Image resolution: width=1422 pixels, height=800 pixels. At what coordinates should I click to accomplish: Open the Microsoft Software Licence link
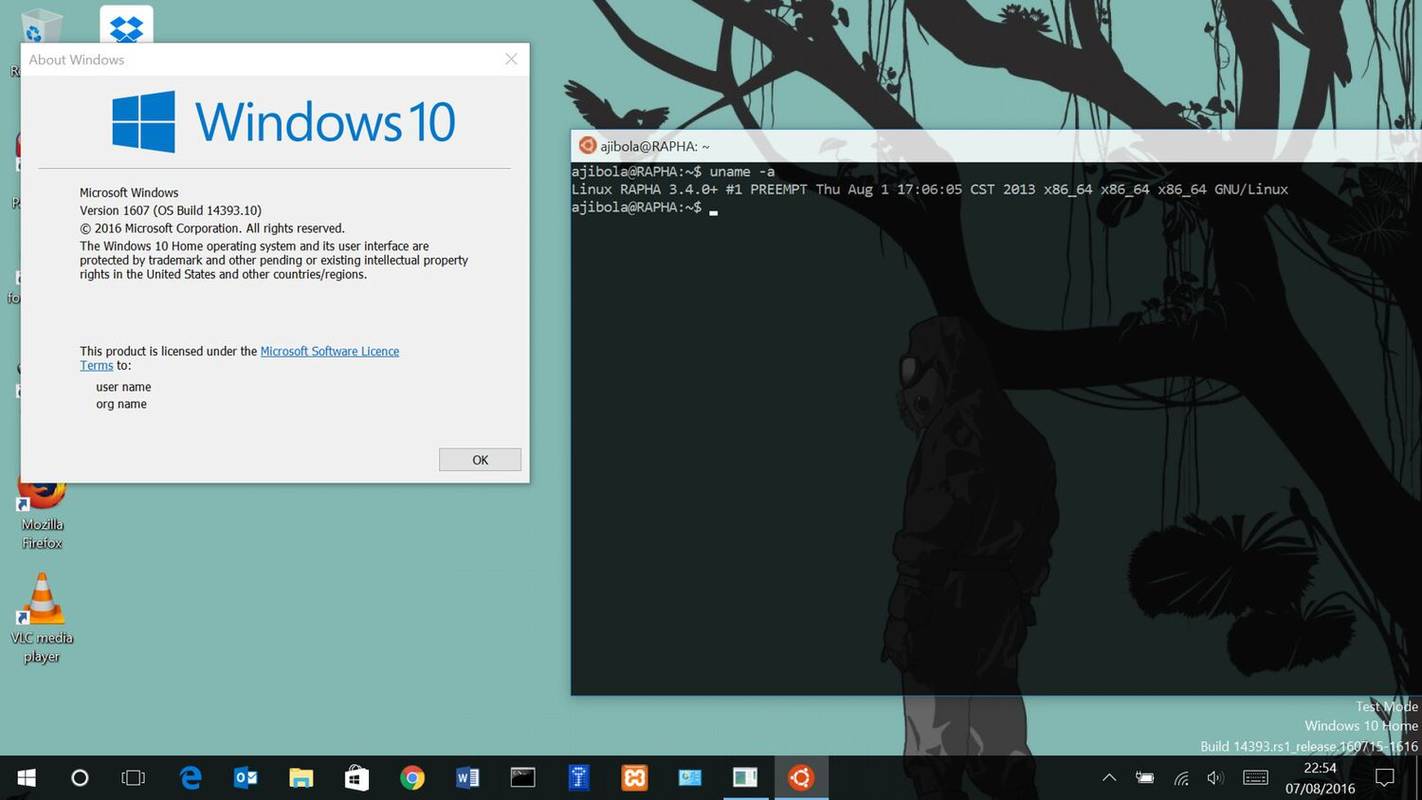[x=329, y=351]
